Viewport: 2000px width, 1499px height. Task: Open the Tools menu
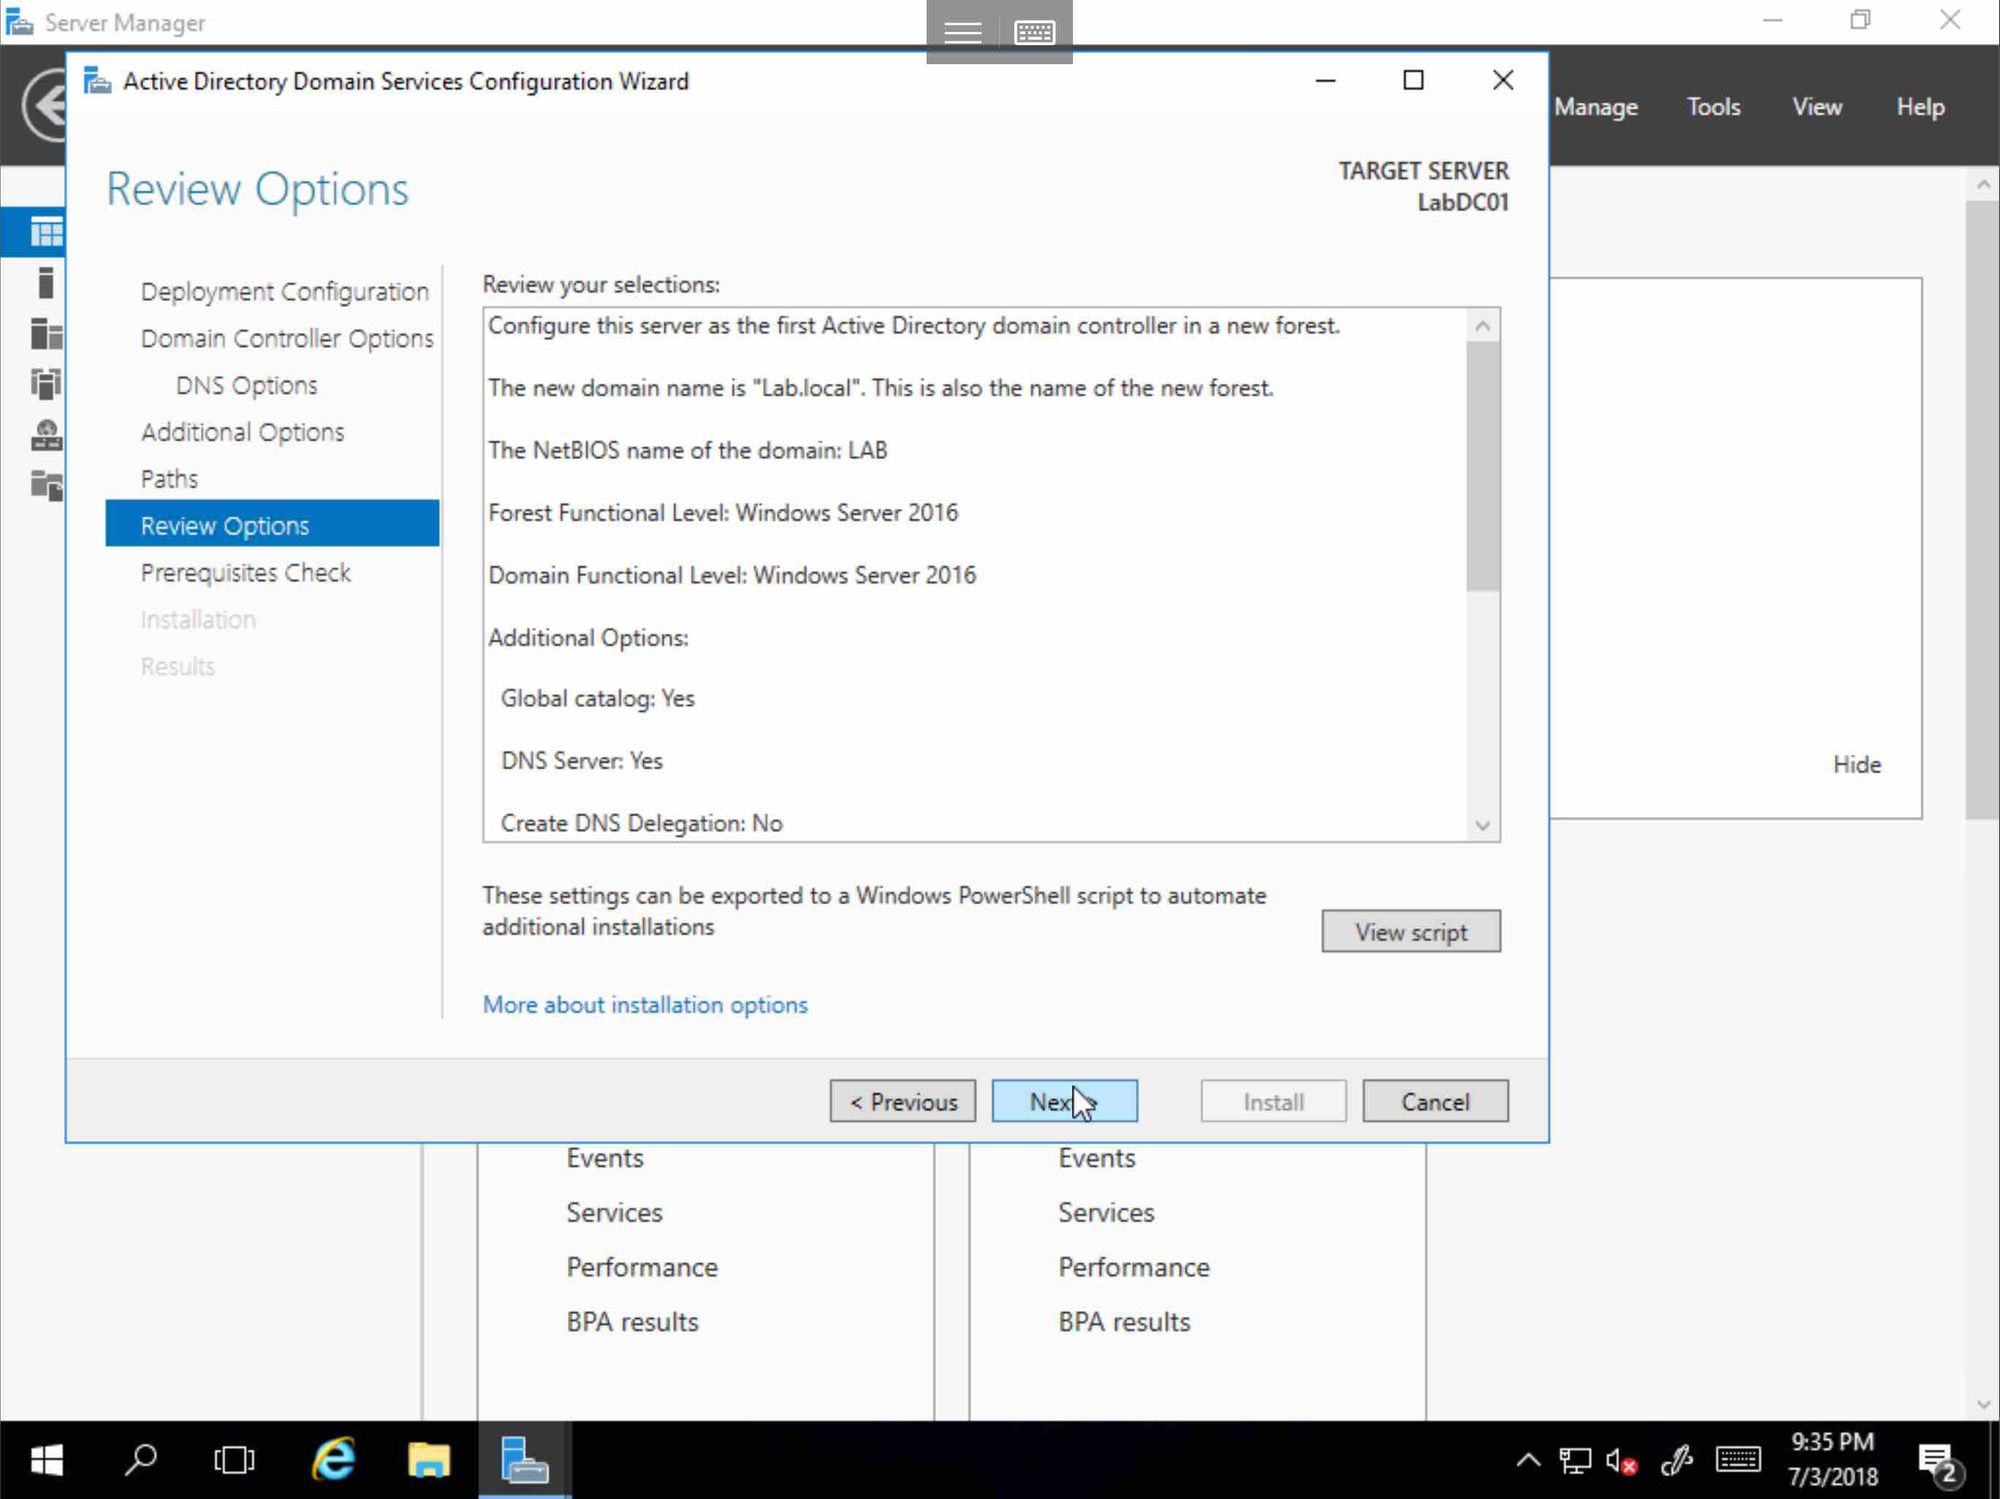(x=1714, y=106)
